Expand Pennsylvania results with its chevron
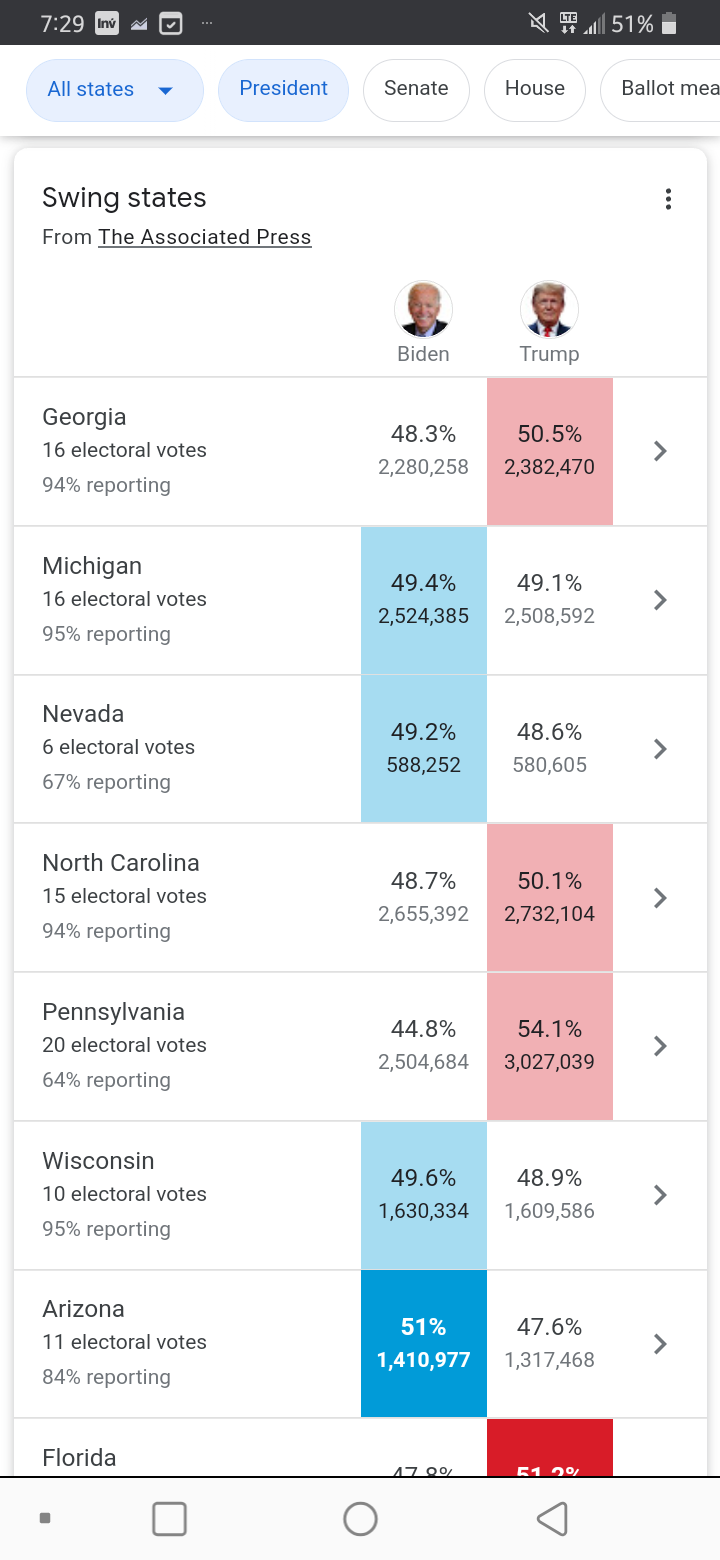 click(659, 1046)
